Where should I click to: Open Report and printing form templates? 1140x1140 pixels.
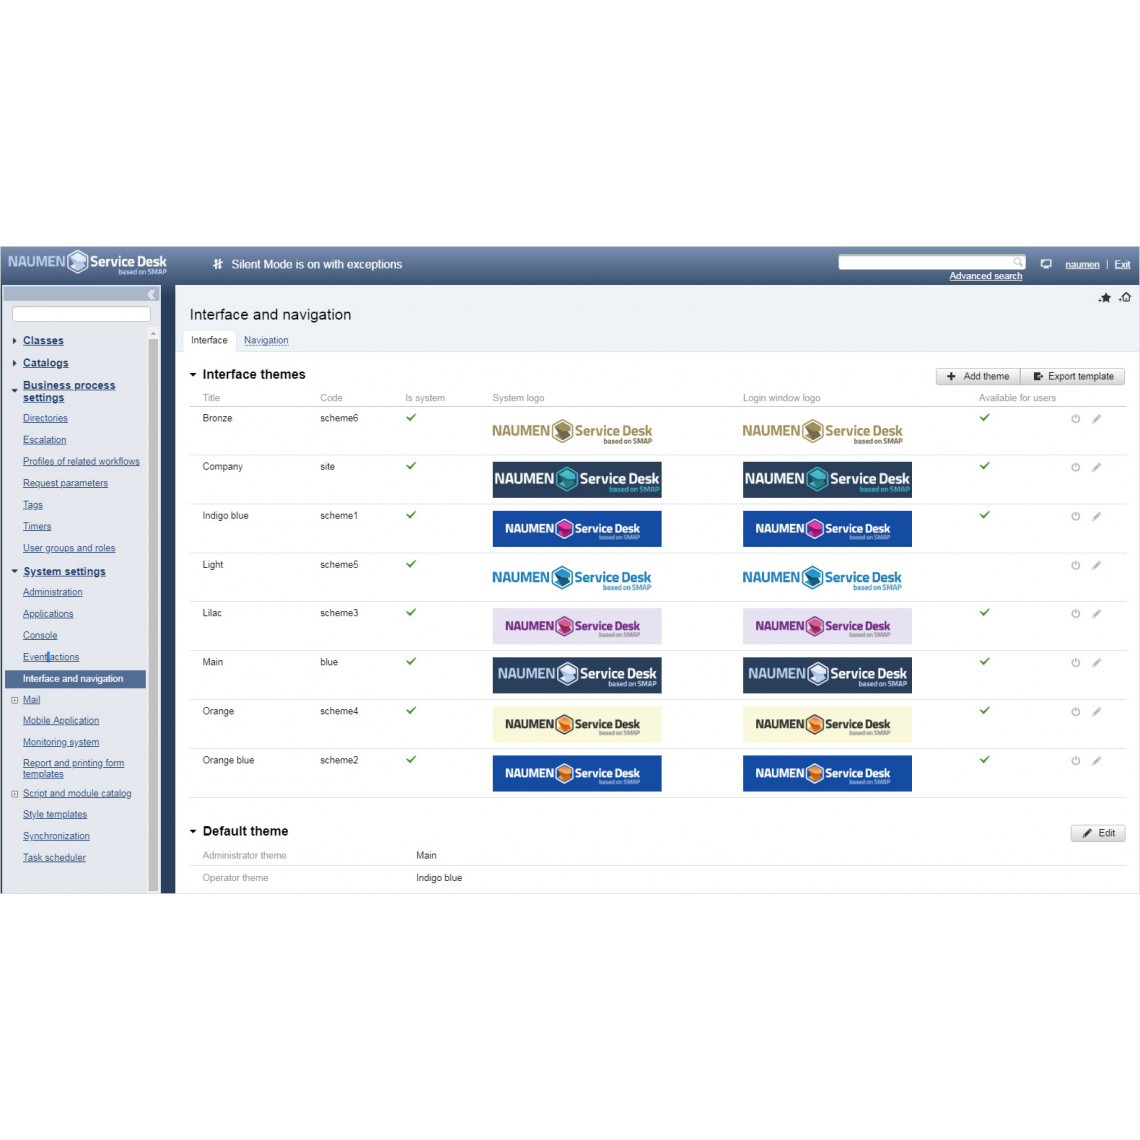click(x=73, y=768)
